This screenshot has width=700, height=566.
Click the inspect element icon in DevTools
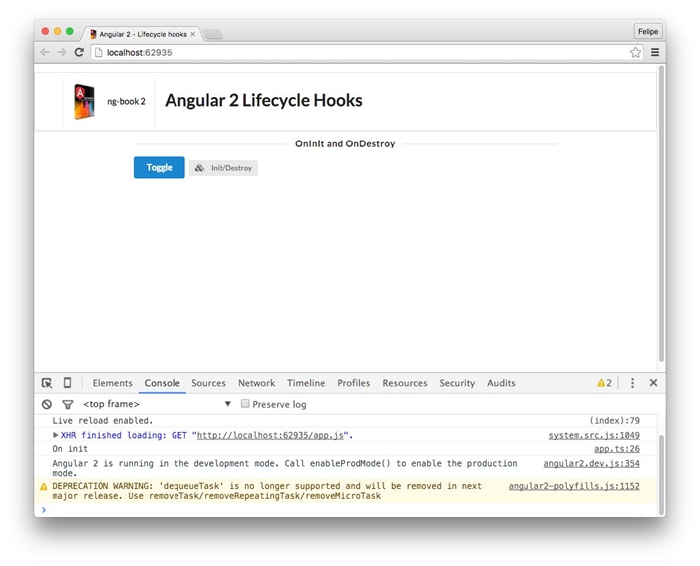(x=47, y=383)
